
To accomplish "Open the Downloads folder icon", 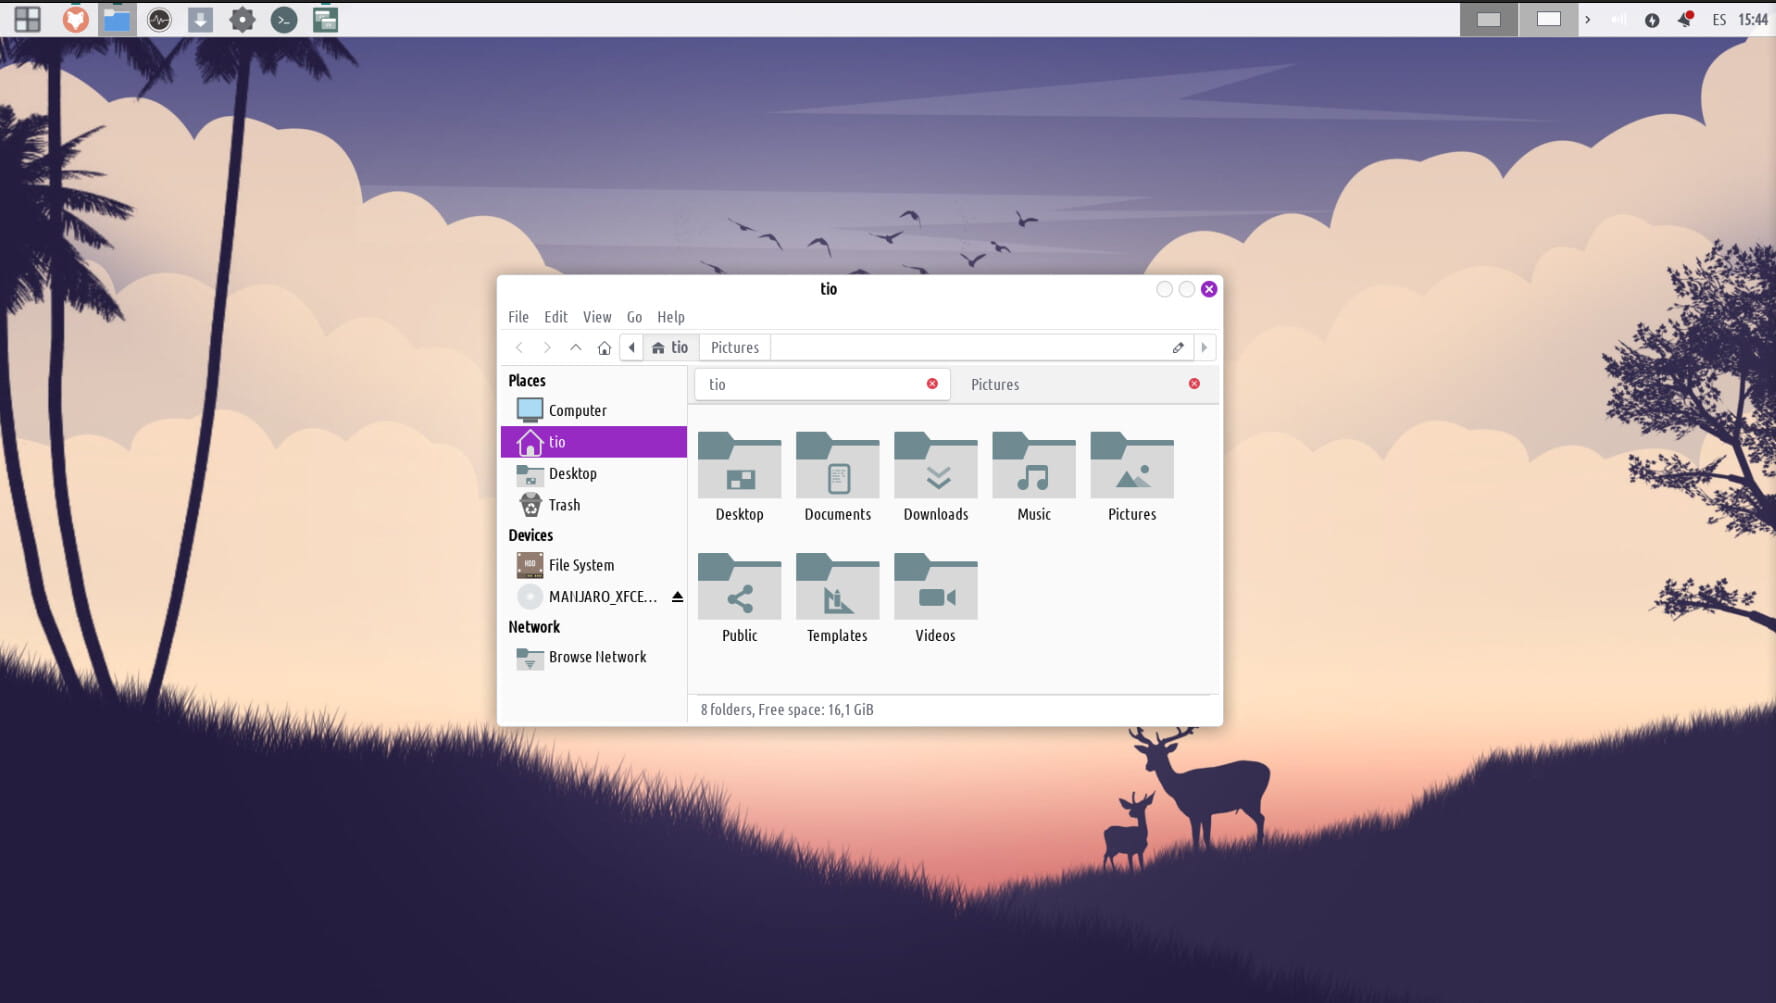I will pos(935,467).
